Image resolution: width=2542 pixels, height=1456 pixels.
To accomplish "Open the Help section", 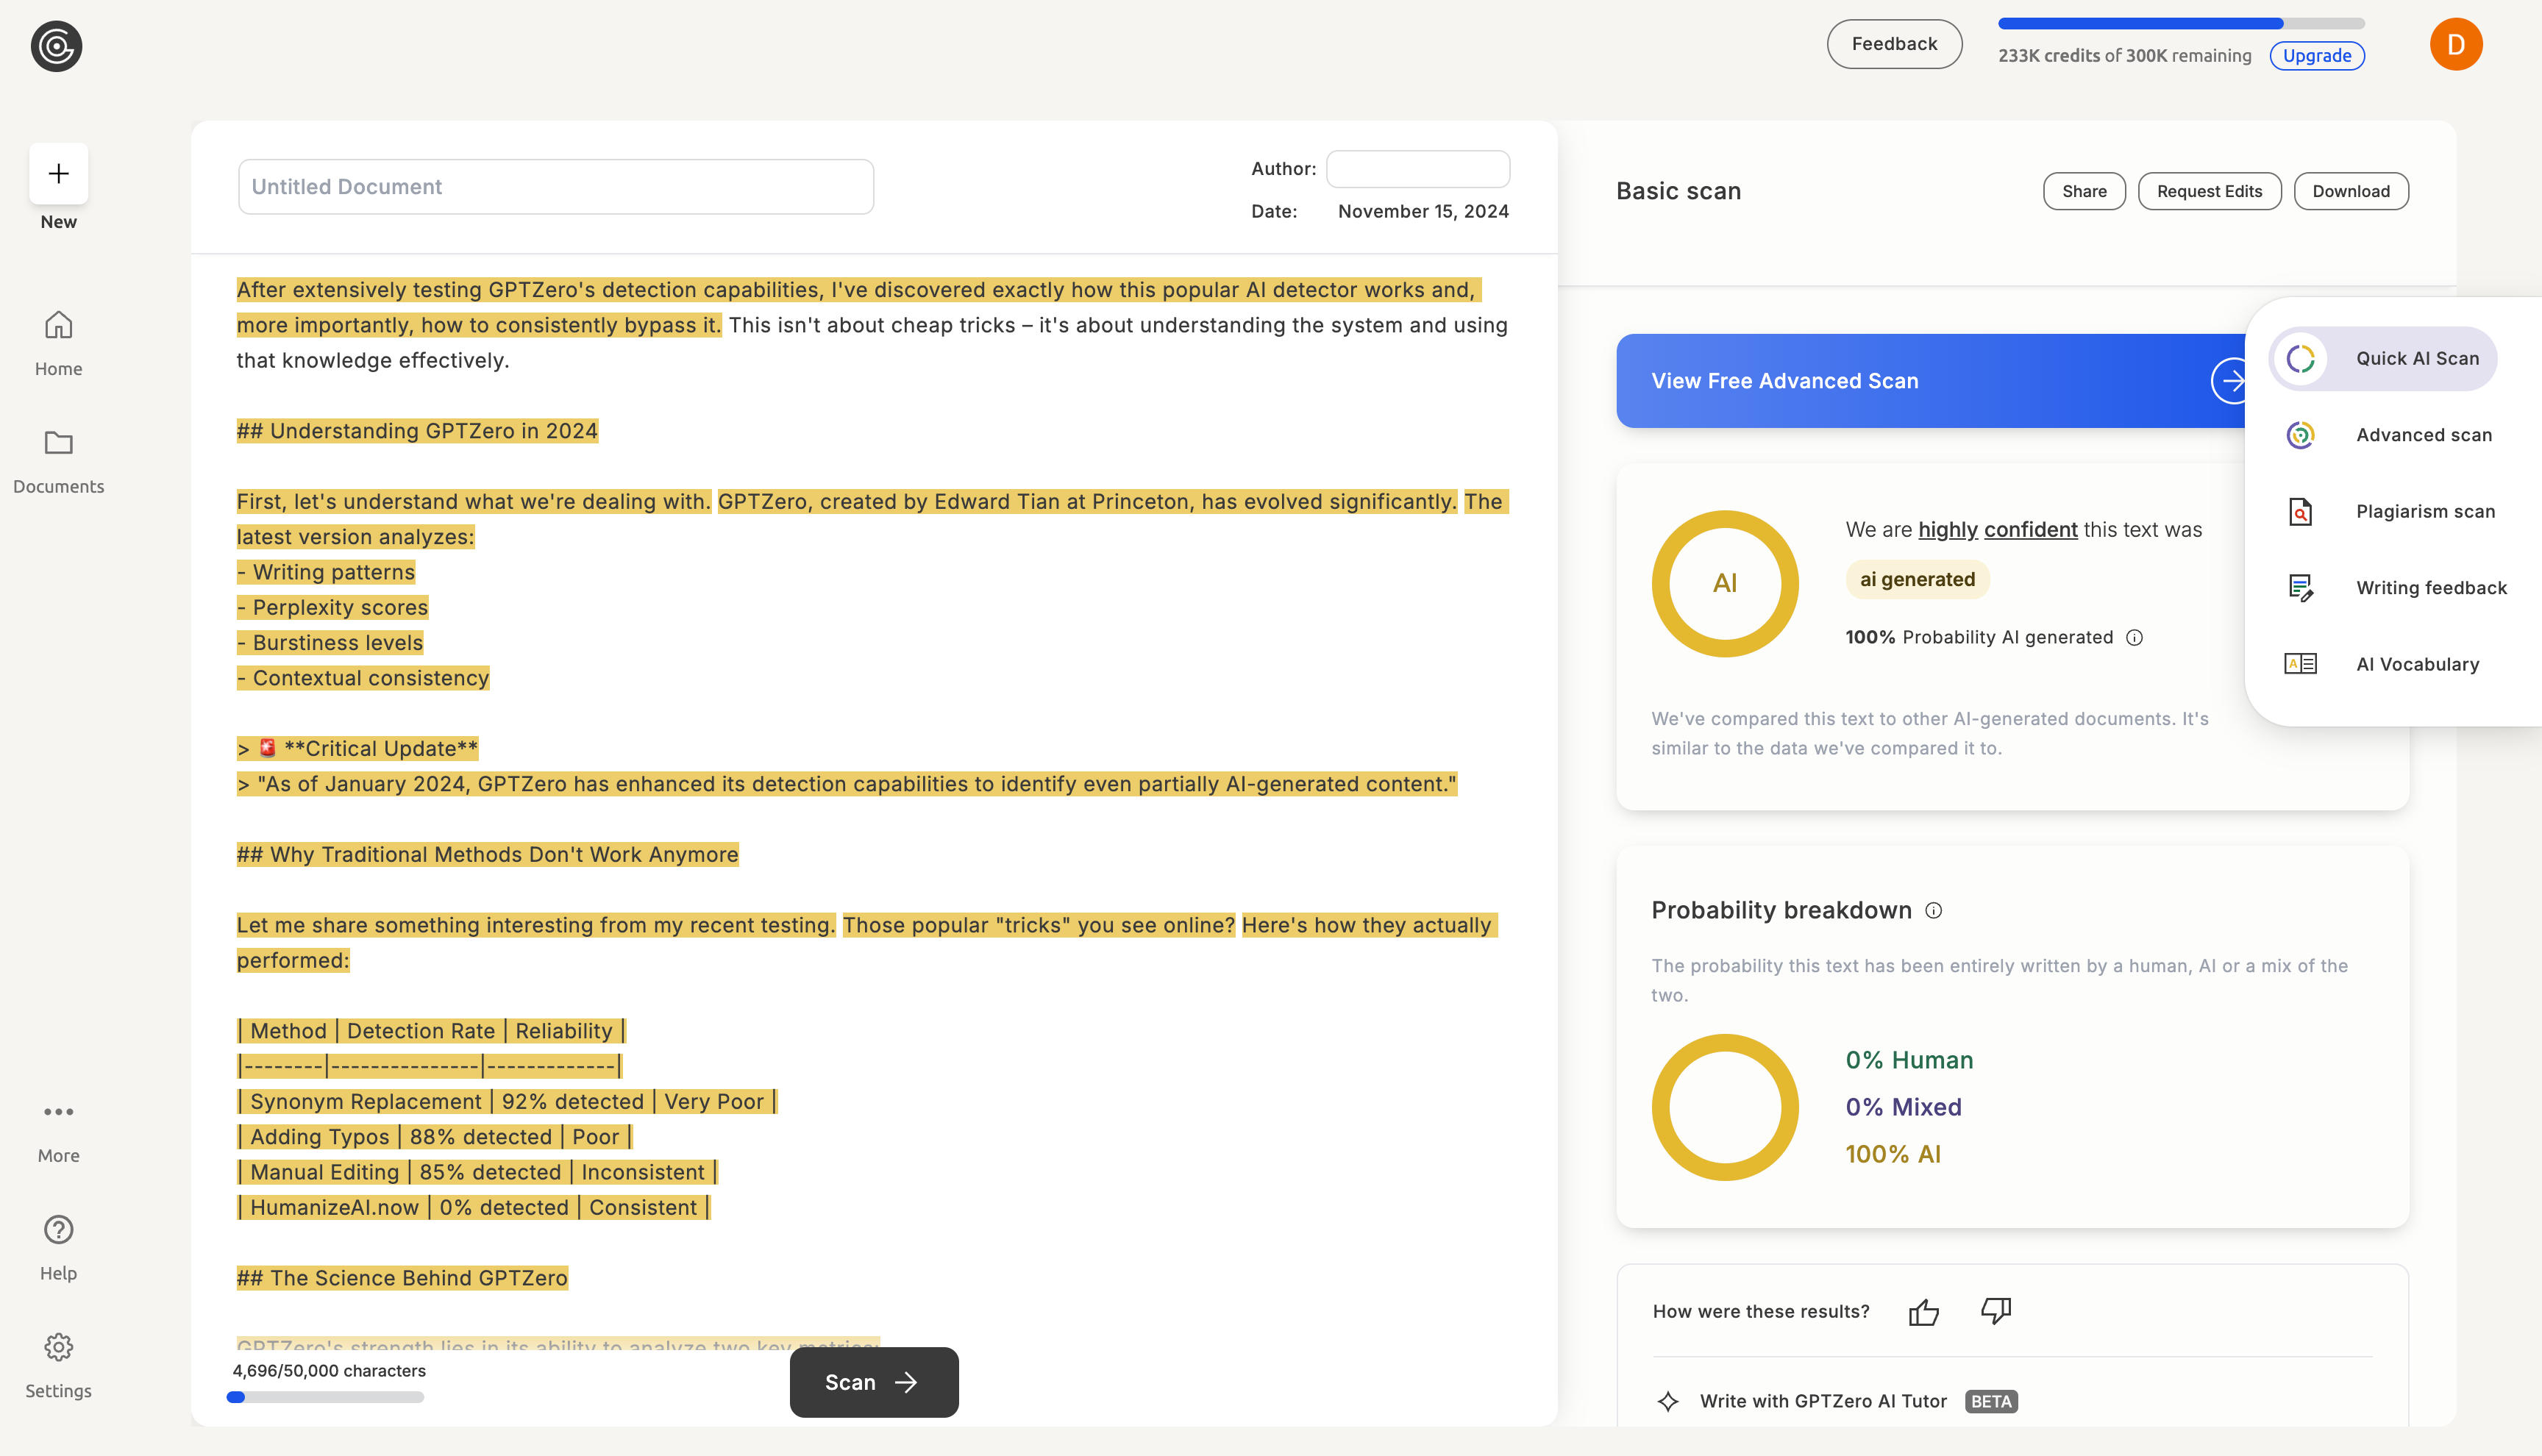I will [58, 1248].
